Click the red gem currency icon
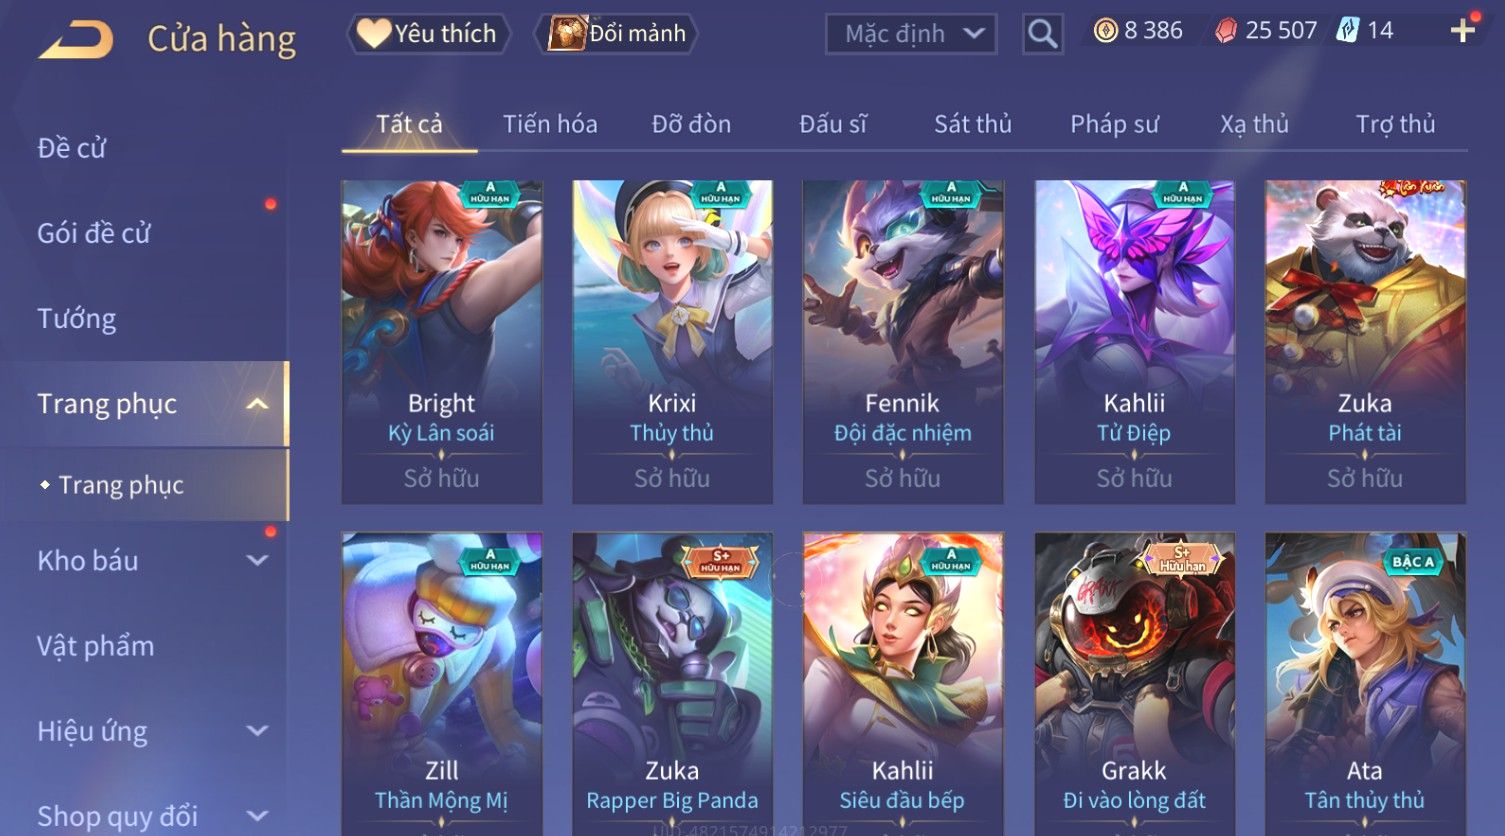The height and width of the screenshot is (836, 1505). (x=1226, y=31)
